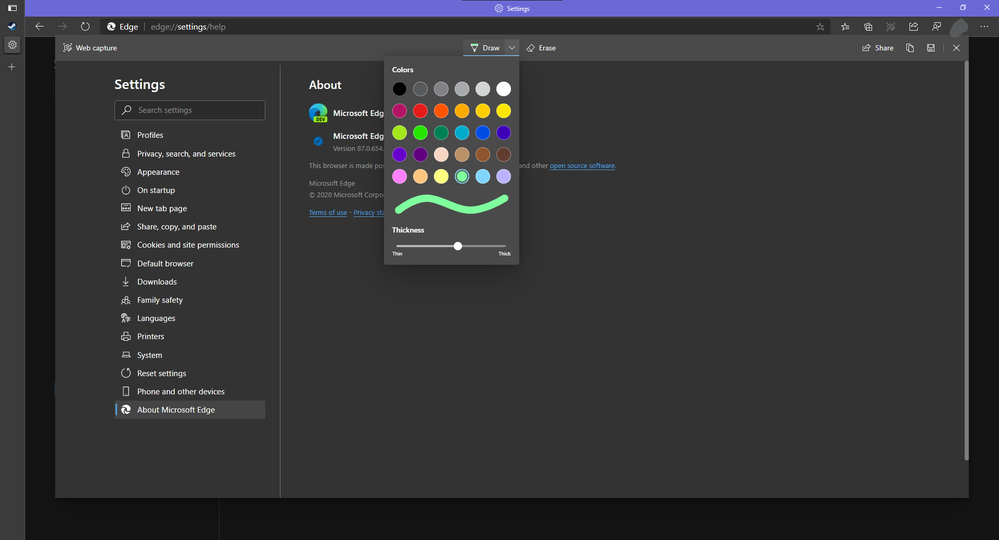Open Appearance settings
The height and width of the screenshot is (540, 999).
pos(190,172)
